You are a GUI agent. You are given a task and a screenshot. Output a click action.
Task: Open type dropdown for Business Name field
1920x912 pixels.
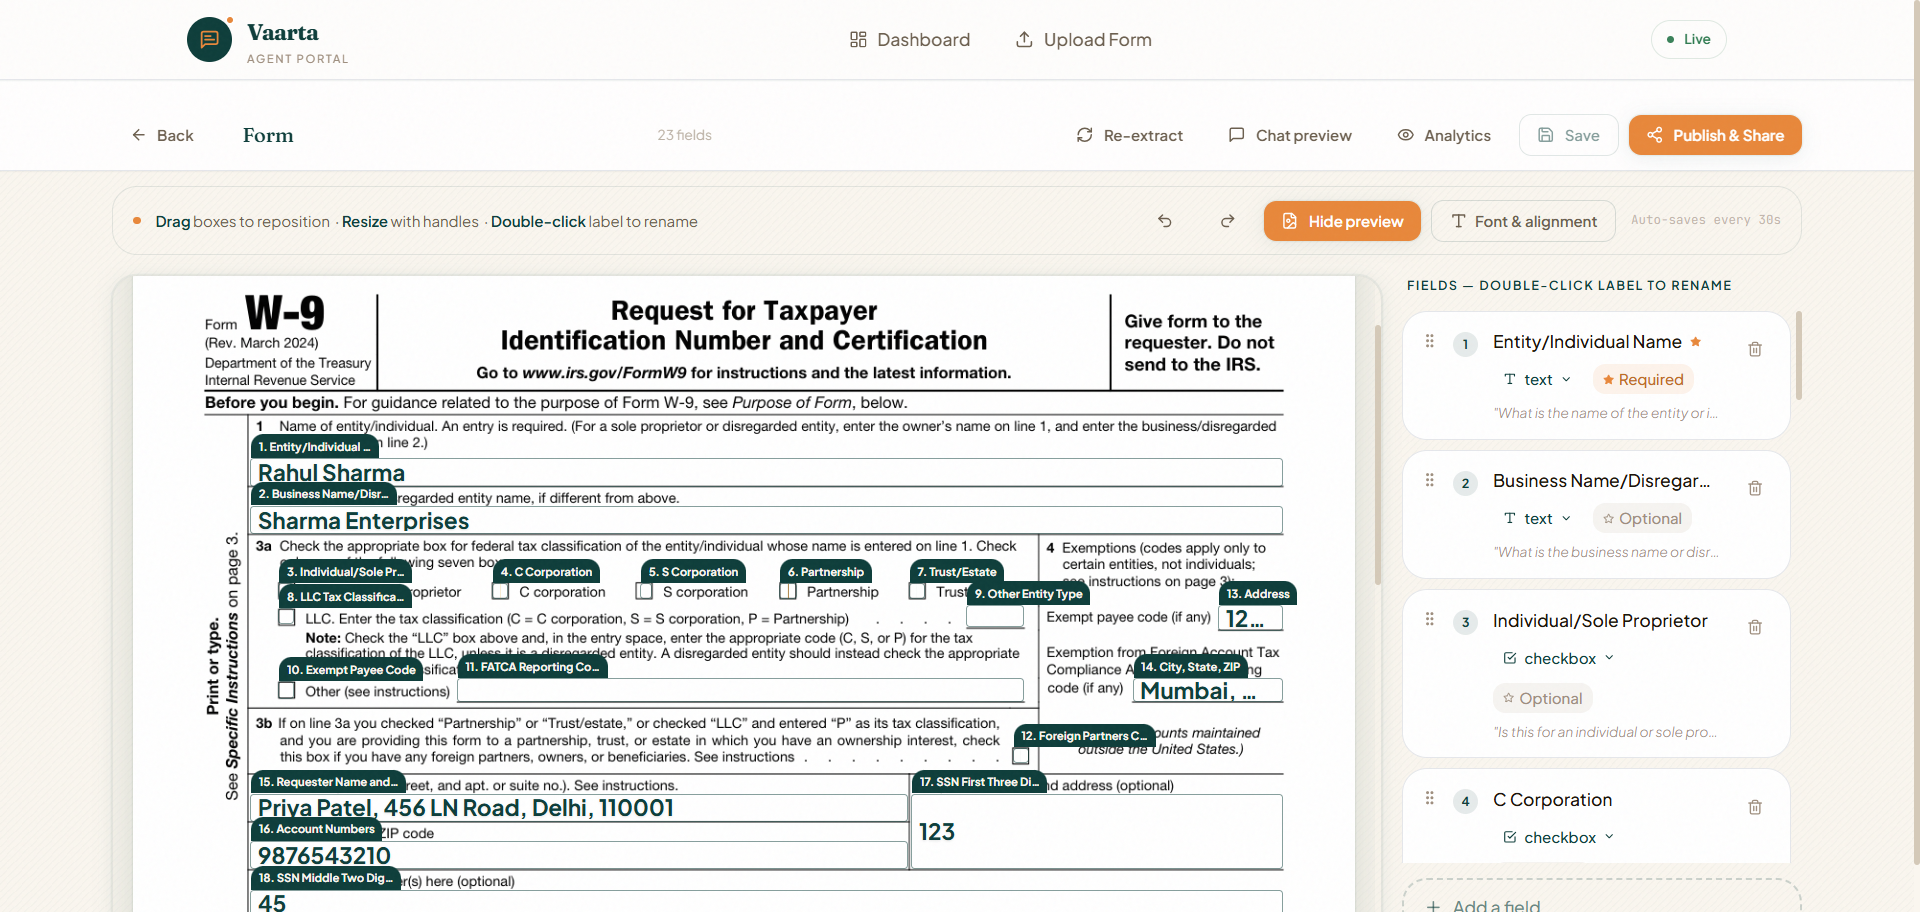tap(1538, 519)
